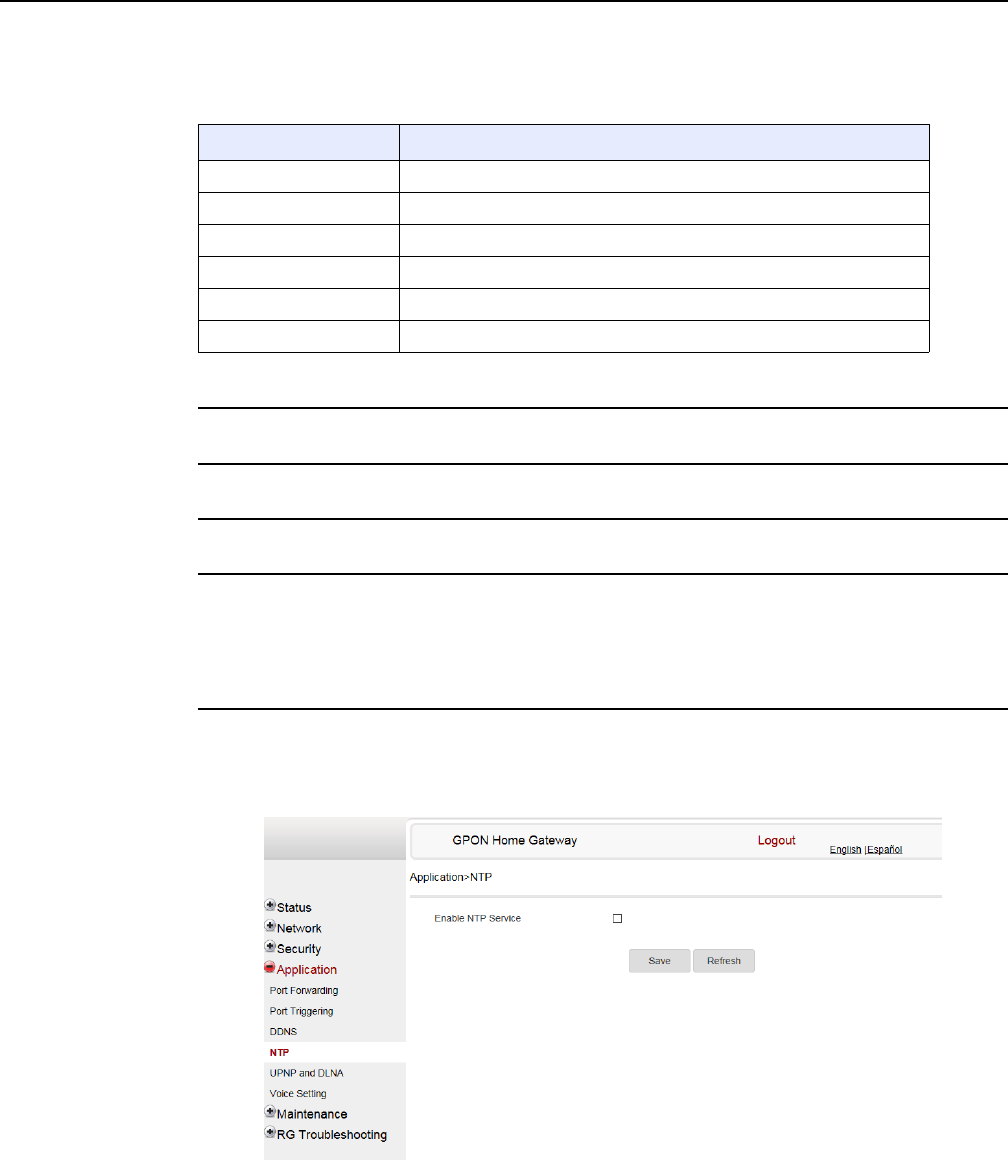The height and width of the screenshot is (1160, 1008).
Task: Switch language to English
Action: point(845,850)
